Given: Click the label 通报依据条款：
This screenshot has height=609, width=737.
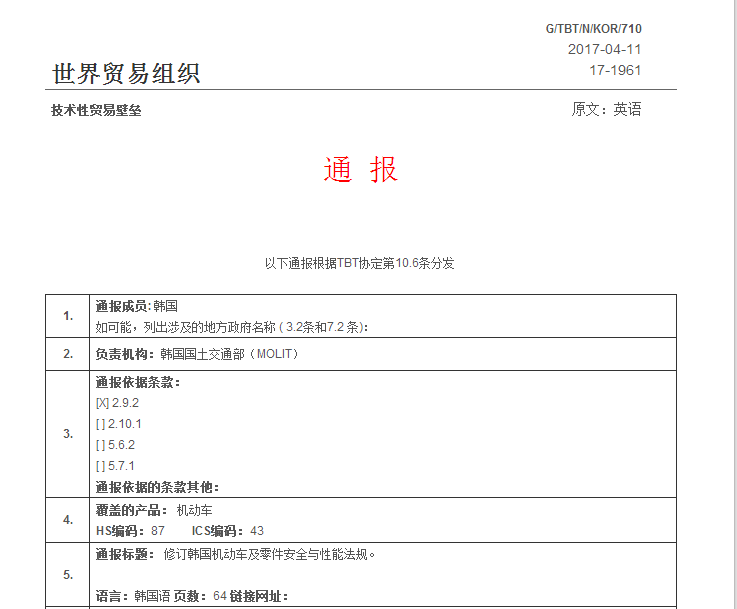Looking at the screenshot, I should point(138,383).
